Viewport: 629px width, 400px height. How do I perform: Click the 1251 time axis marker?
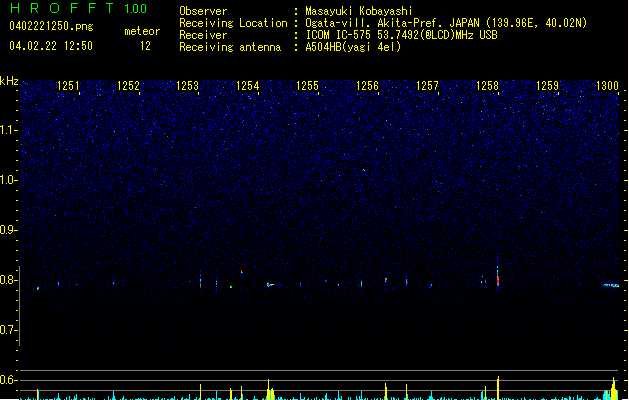coord(68,86)
